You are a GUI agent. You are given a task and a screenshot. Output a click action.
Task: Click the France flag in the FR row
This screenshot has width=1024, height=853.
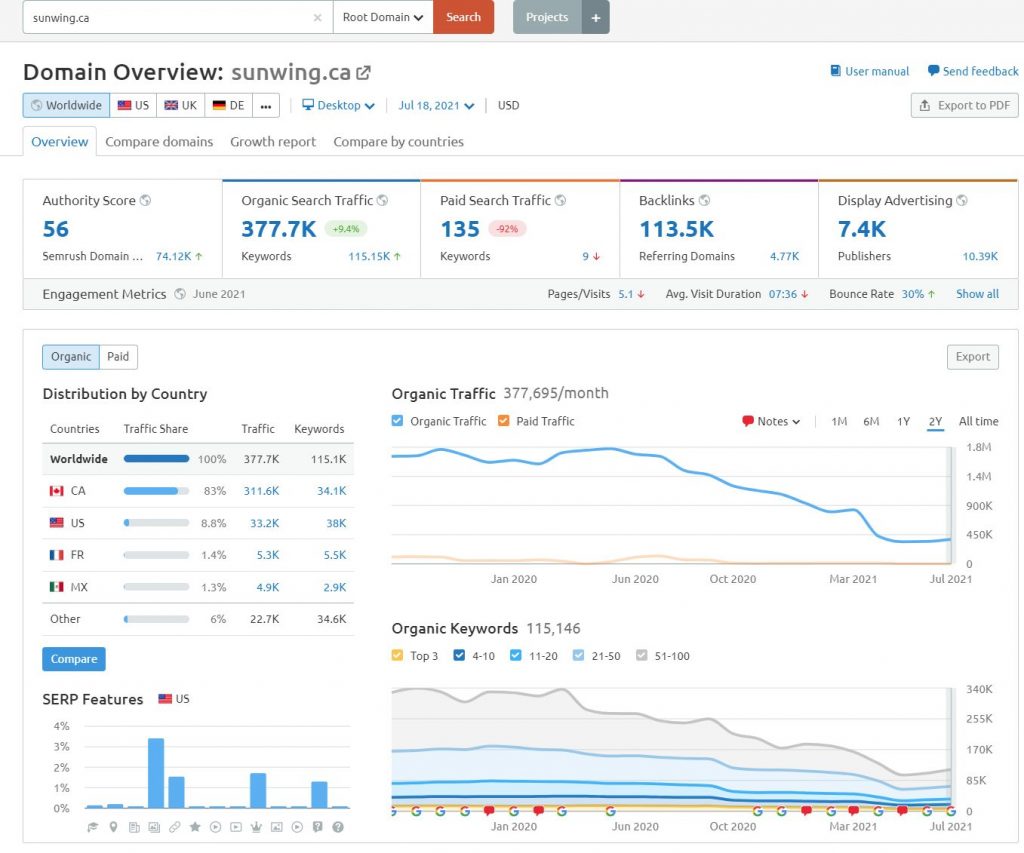pyautogui.click(x=57, y=555)
